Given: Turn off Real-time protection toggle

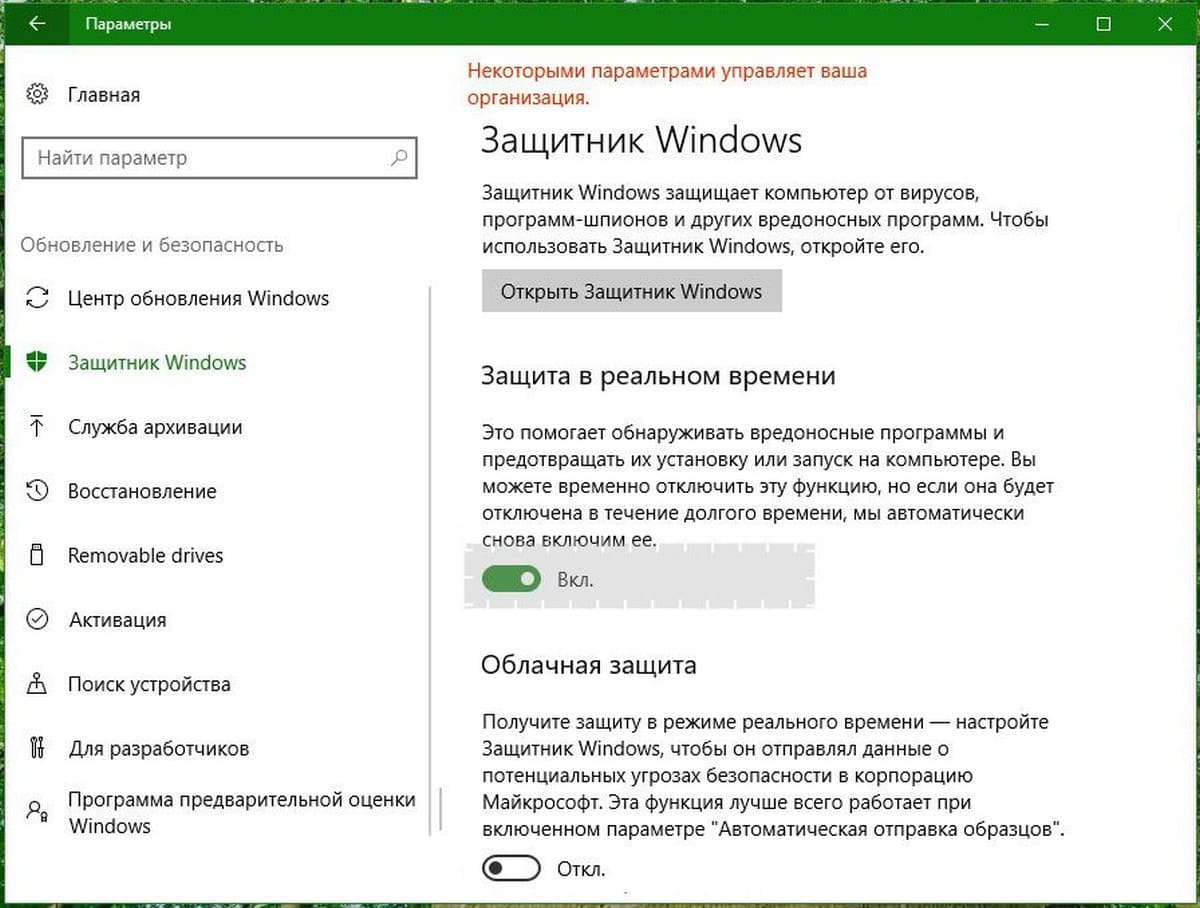Looking at the screenshot, I should point(511,578).
